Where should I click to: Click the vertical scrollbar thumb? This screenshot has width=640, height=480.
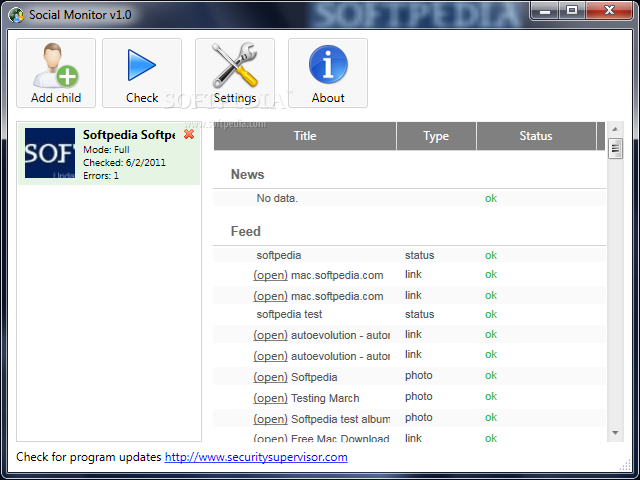[x=615, y=149]
